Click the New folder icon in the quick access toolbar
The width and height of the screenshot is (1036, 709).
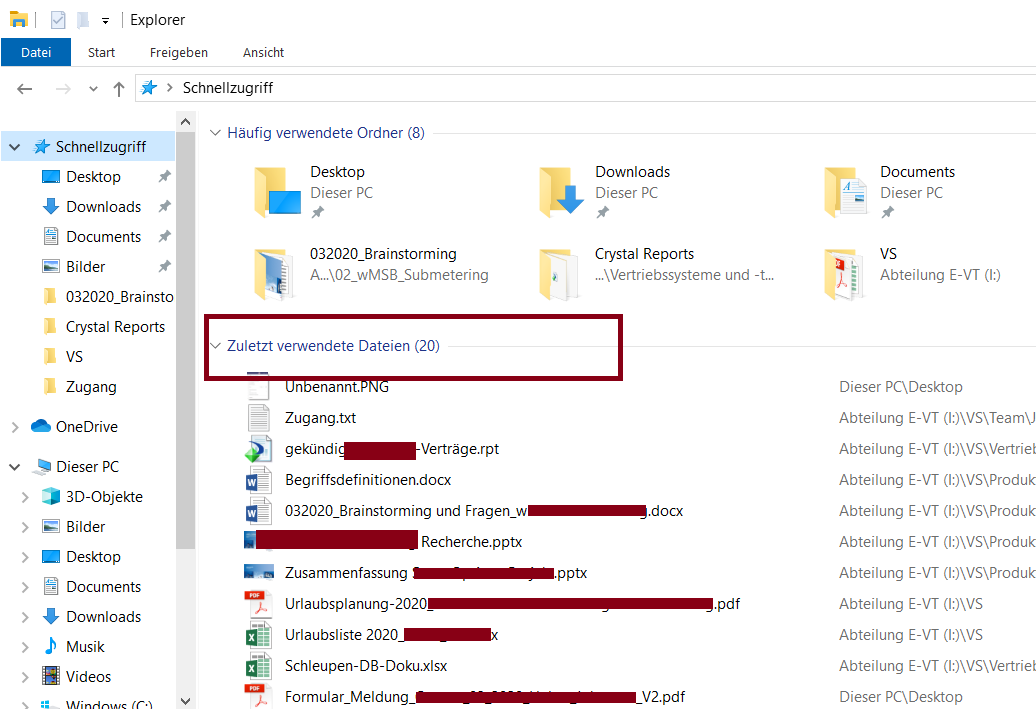pyautogui.click(x=83, y=20)
